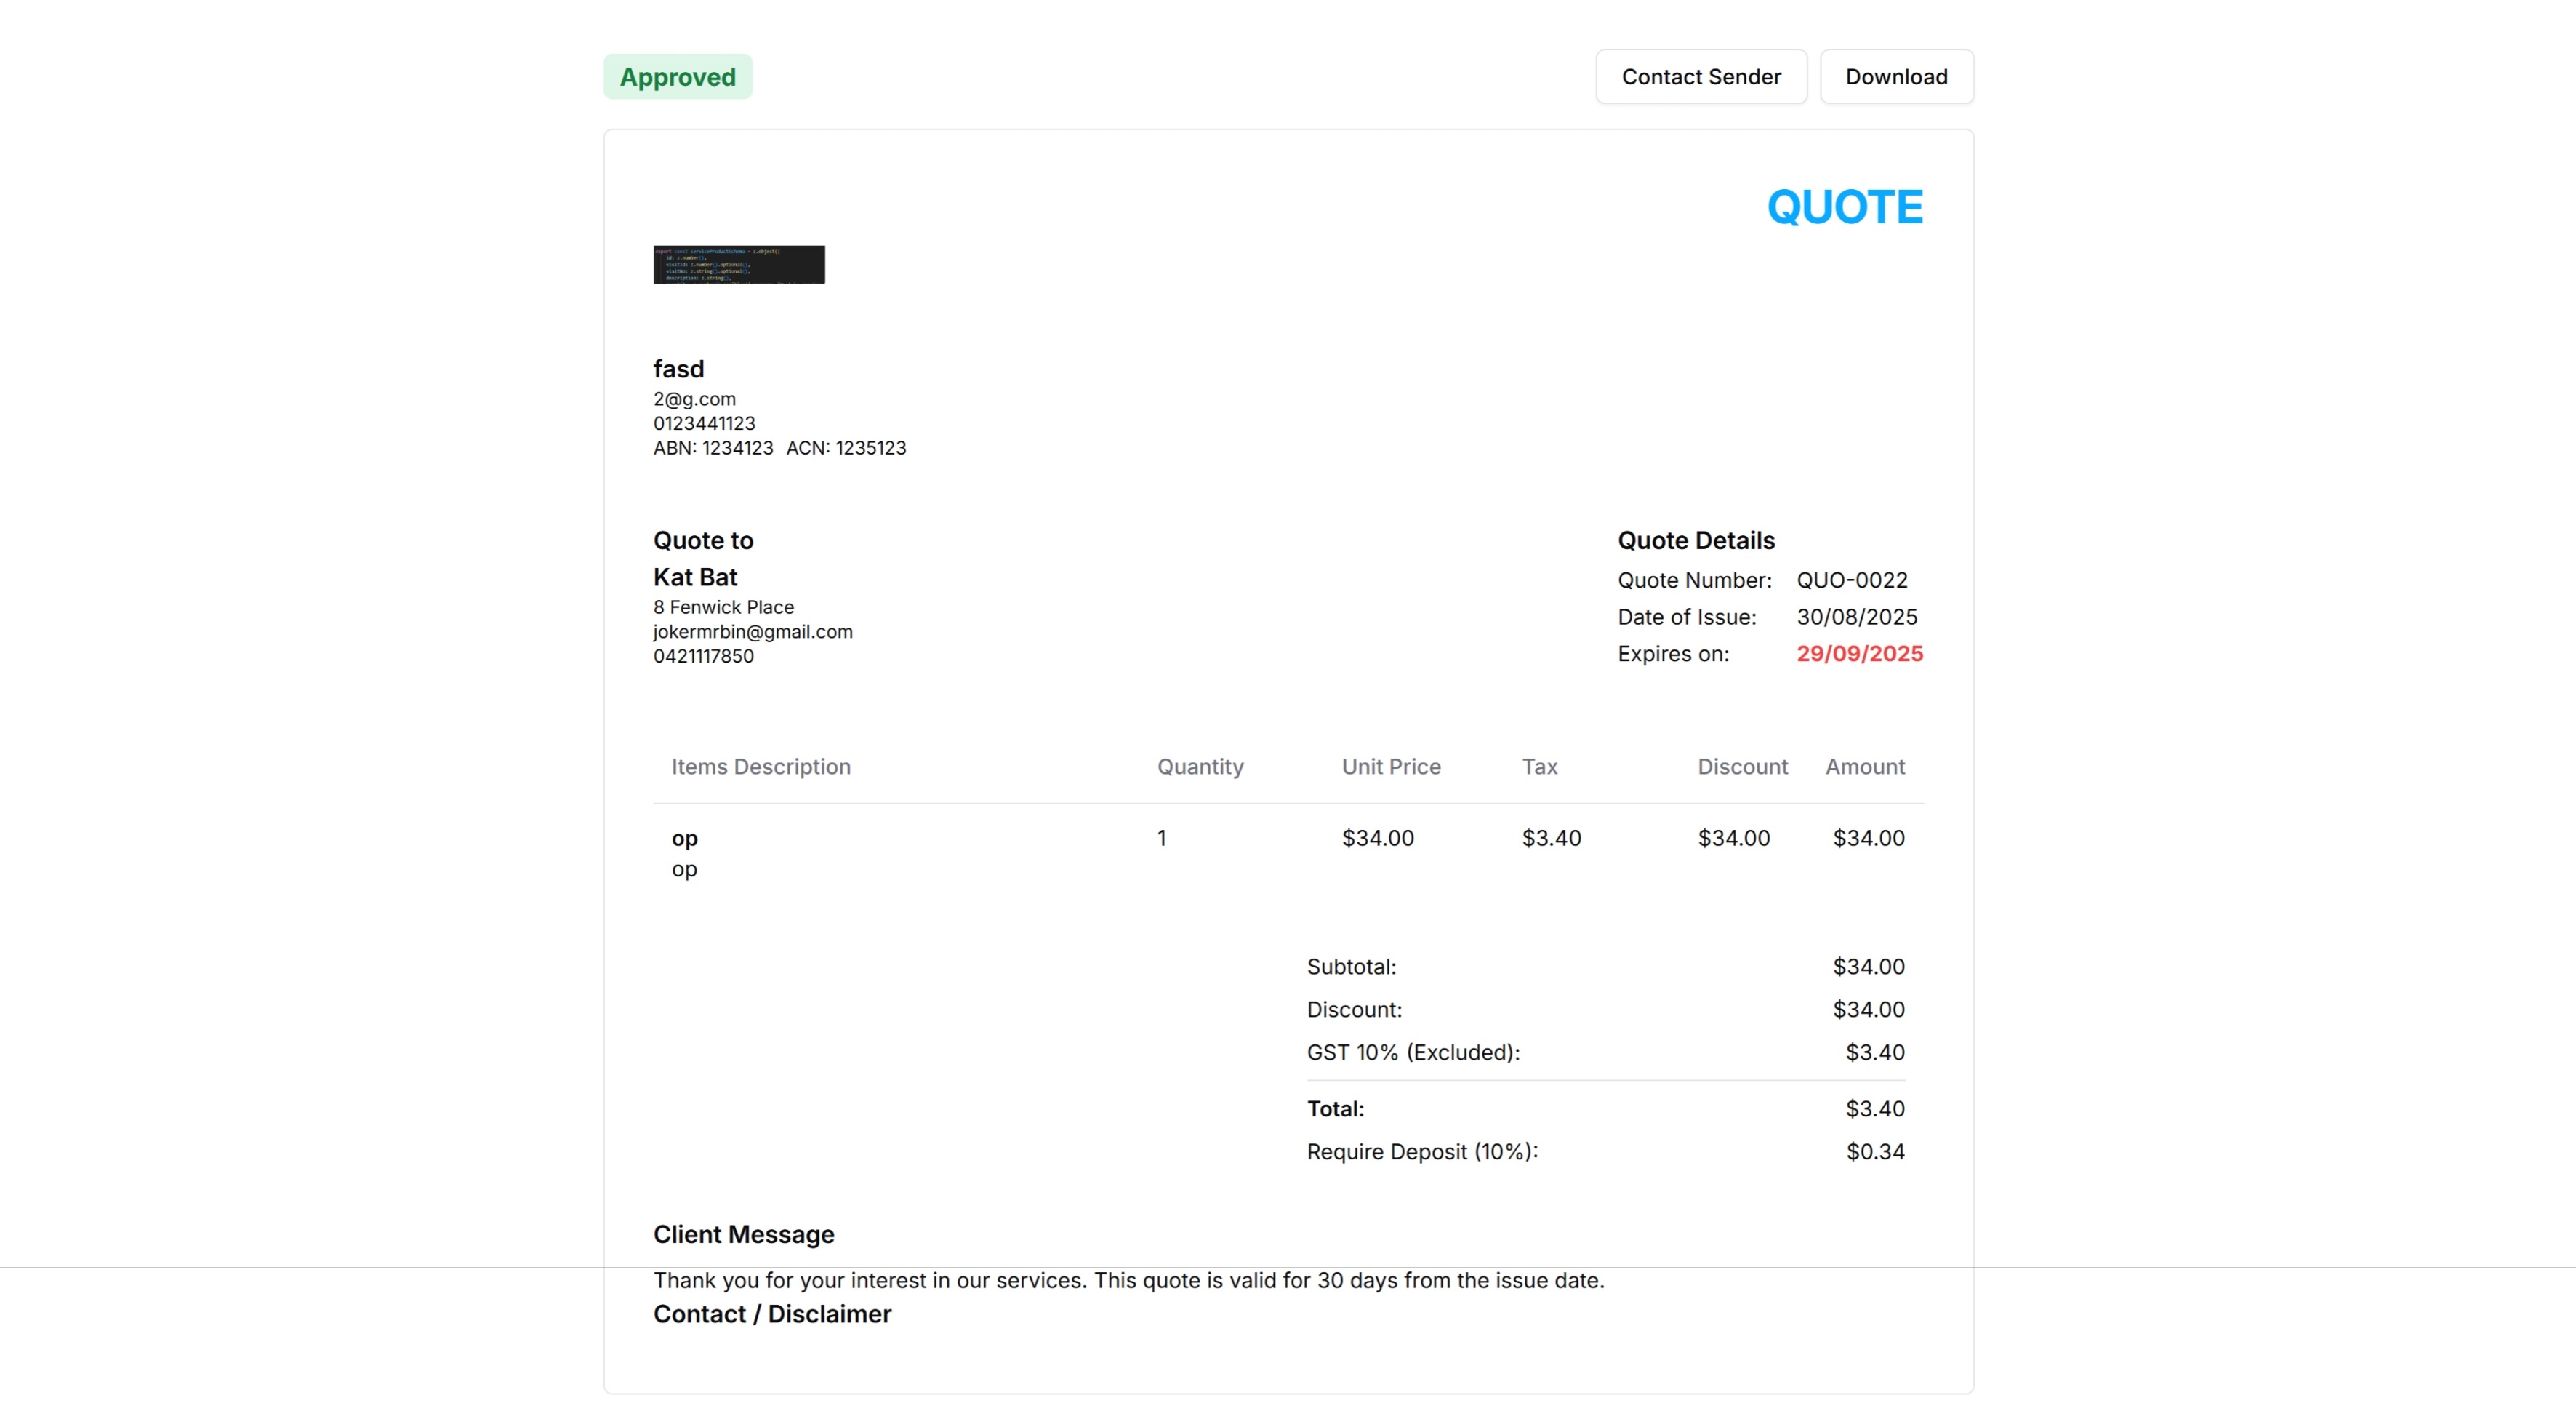Click the Contact Sender button
The image size is (2576, 1419).
[1700, 77]
